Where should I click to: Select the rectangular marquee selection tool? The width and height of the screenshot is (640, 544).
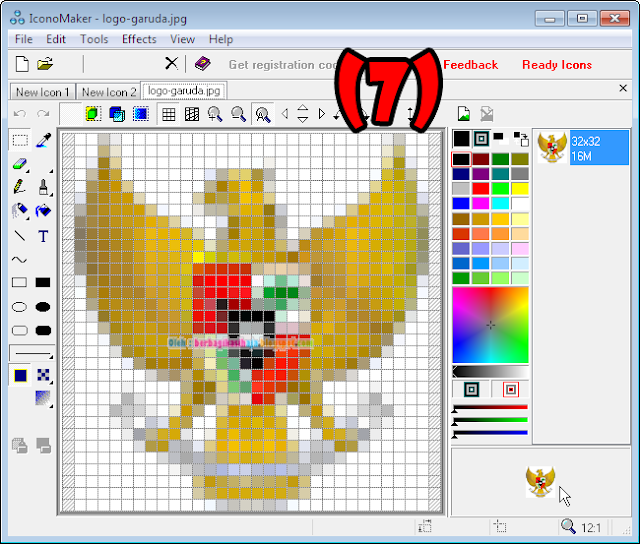20,140
